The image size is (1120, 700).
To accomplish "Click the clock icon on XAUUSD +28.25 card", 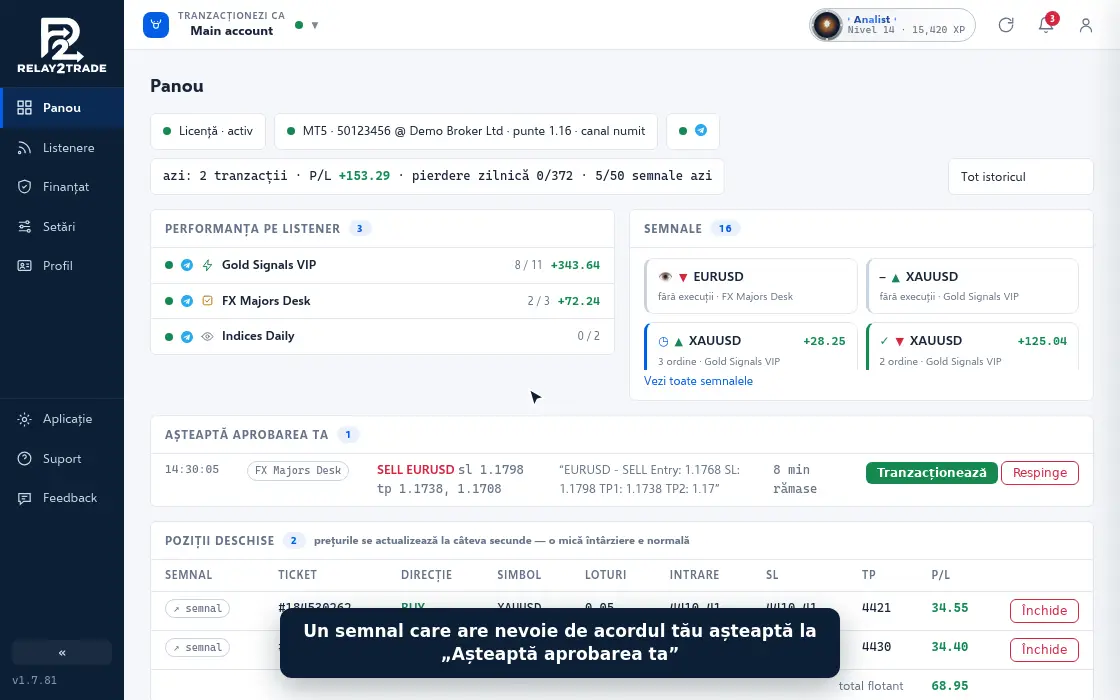I will [x=663, y=341].
